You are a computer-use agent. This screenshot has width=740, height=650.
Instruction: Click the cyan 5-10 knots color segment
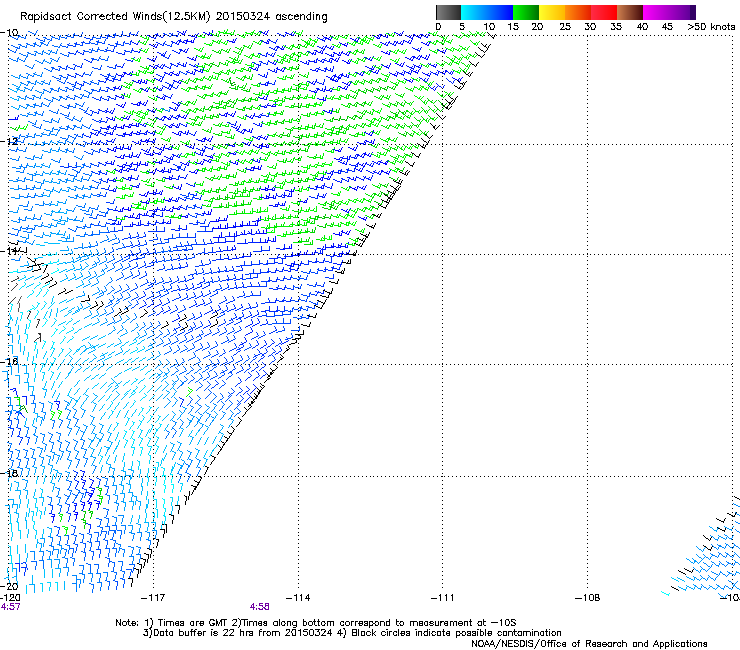(474, 12)
